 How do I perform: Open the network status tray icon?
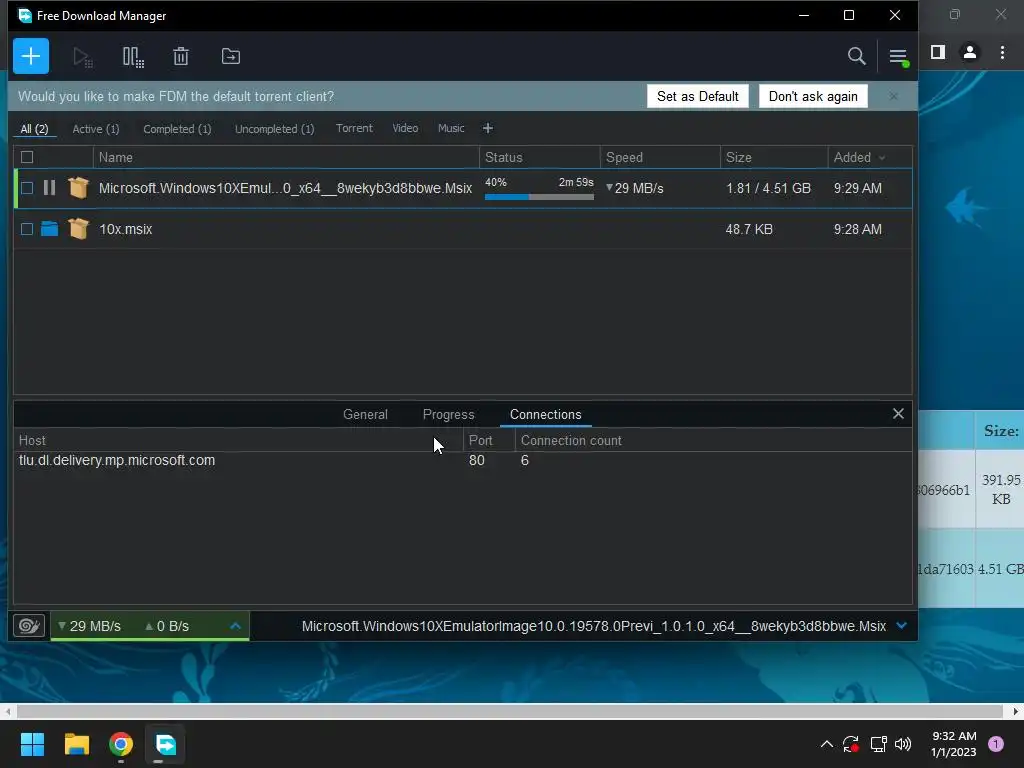[x=878, y=744]
